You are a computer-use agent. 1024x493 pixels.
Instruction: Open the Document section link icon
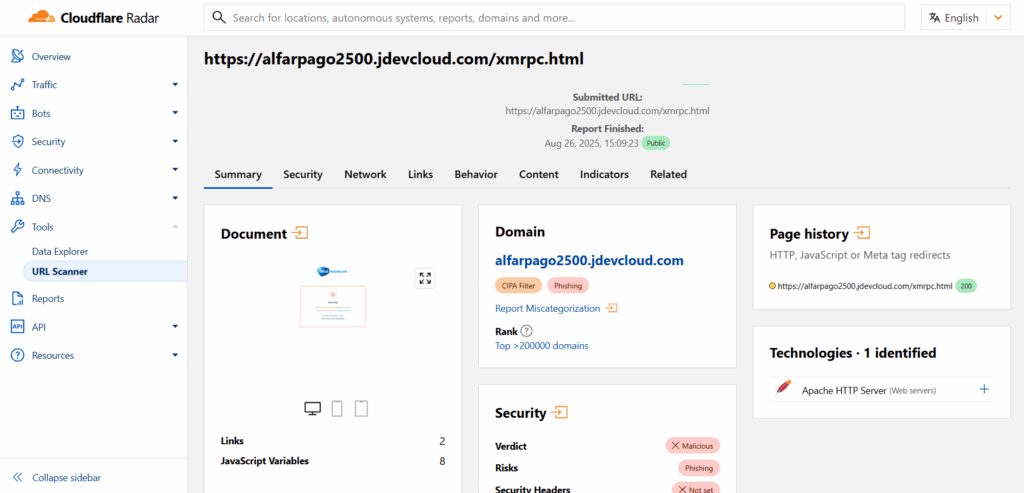click(299, 233)
